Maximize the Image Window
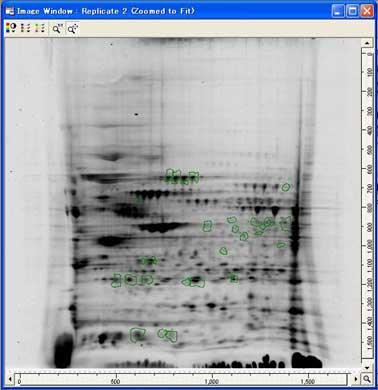 (x=352, y=11)
